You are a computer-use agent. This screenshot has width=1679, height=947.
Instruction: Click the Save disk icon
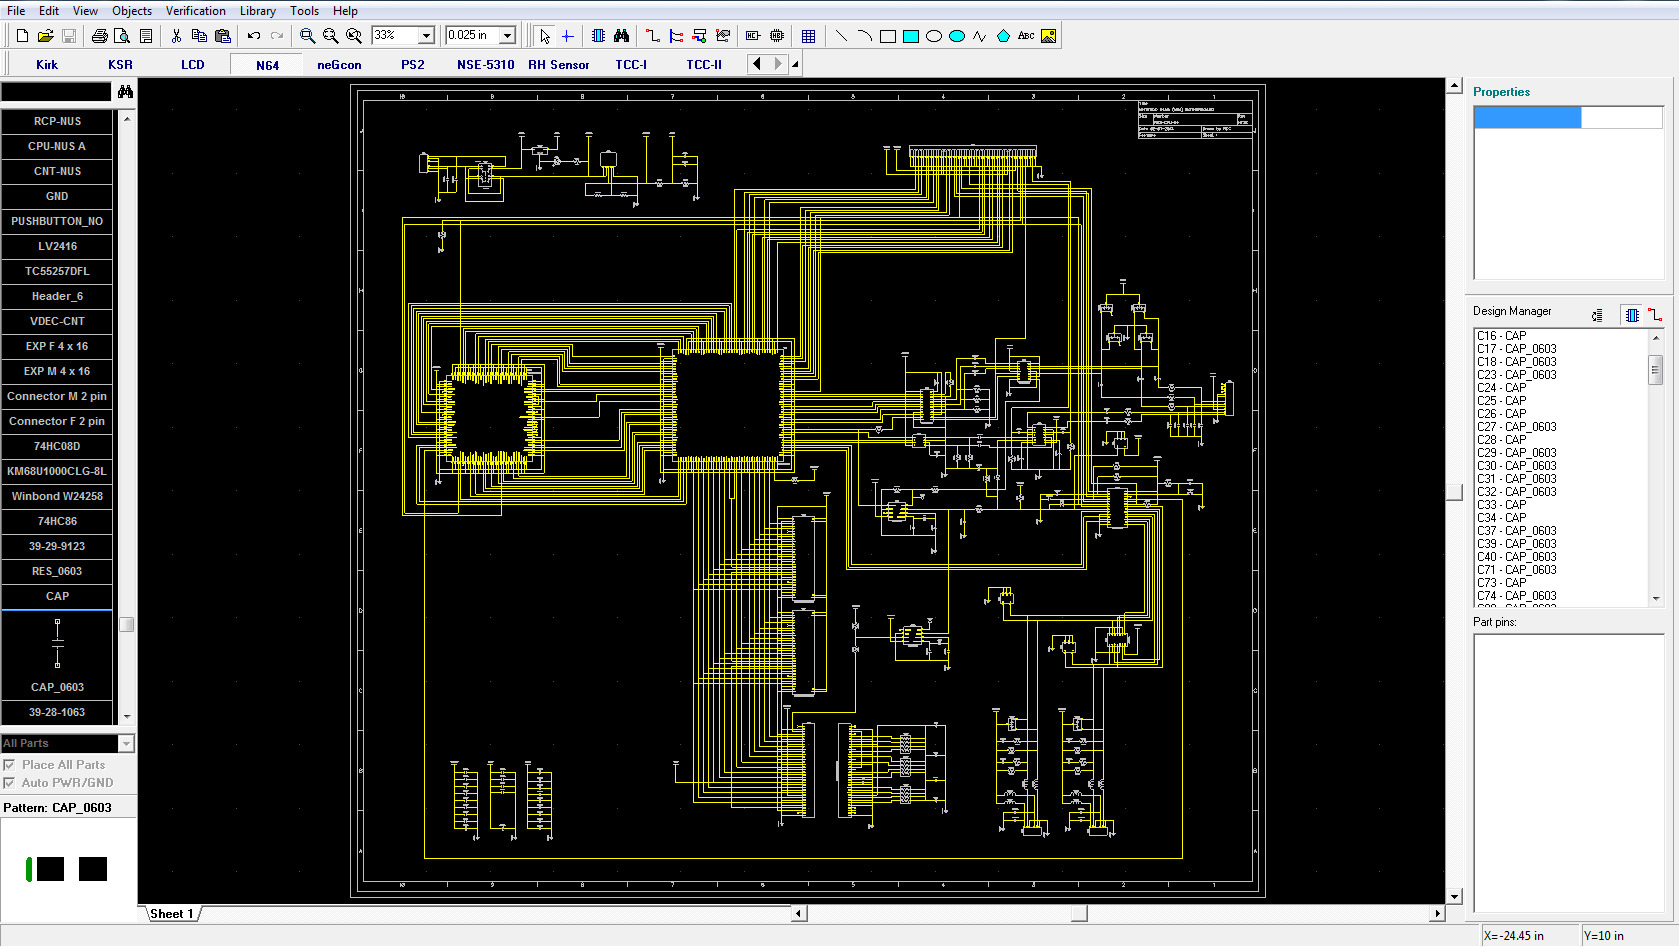(69, 36)
